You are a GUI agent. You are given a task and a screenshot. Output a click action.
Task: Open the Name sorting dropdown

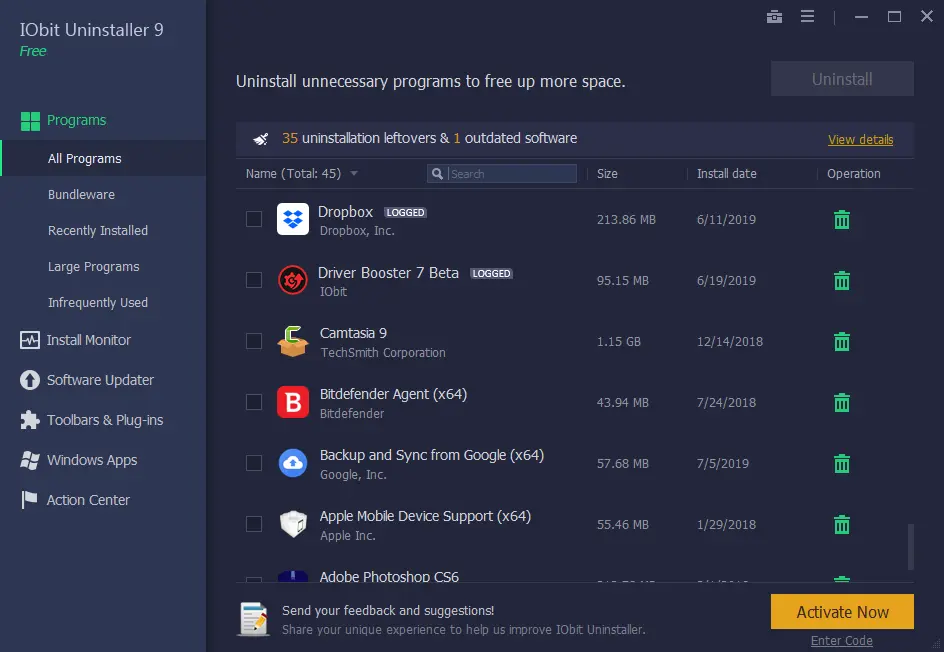click(x=354, y=173)
